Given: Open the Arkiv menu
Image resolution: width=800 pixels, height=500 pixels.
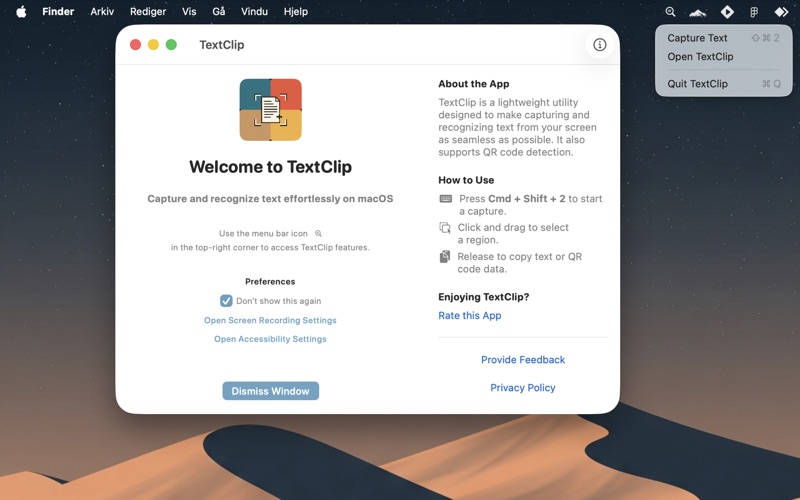Looking at the screenshot, I should 102,11.
